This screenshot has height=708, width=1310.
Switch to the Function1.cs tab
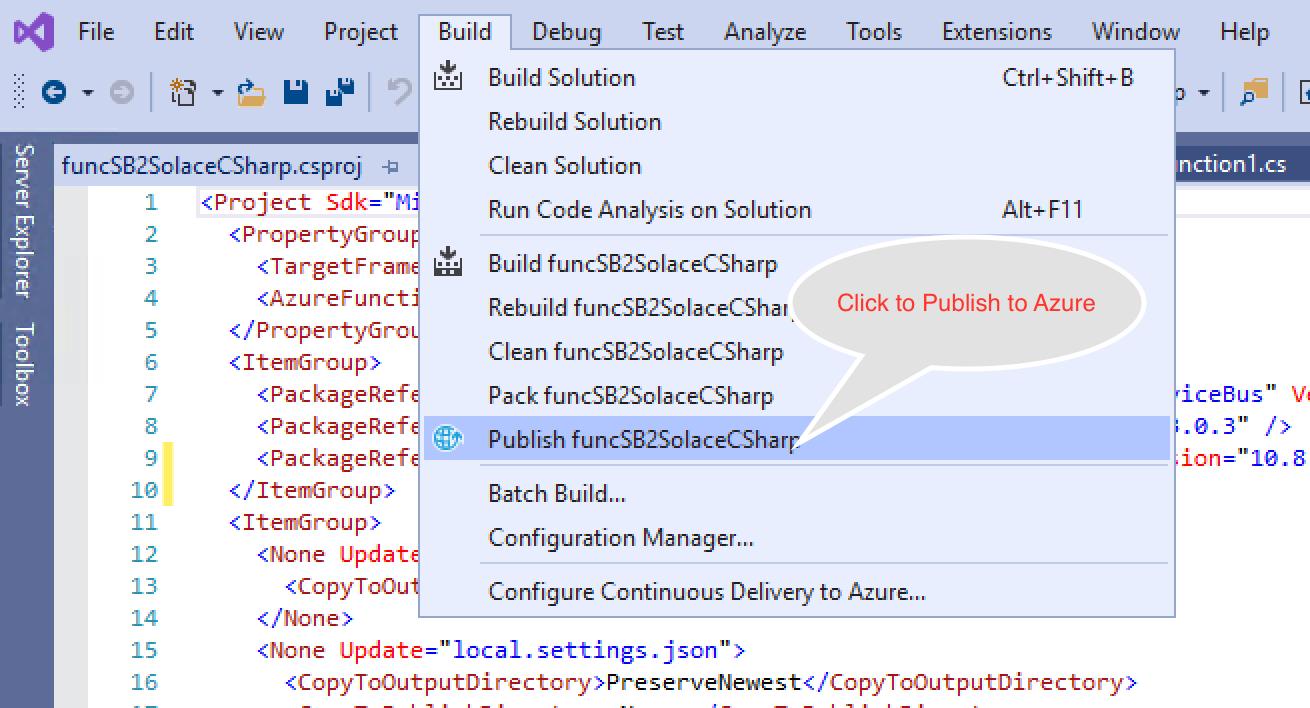(x=1235, y=165)
